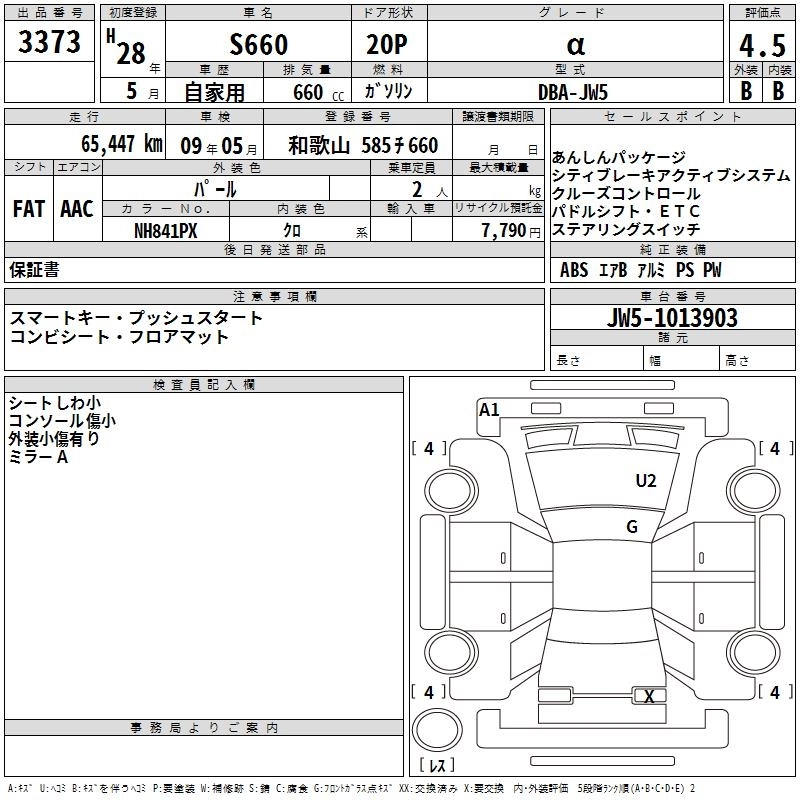The image size is (800, 800).
Task: Click the ステアリングスイッチ line
Action: click(x=626, y=229)
